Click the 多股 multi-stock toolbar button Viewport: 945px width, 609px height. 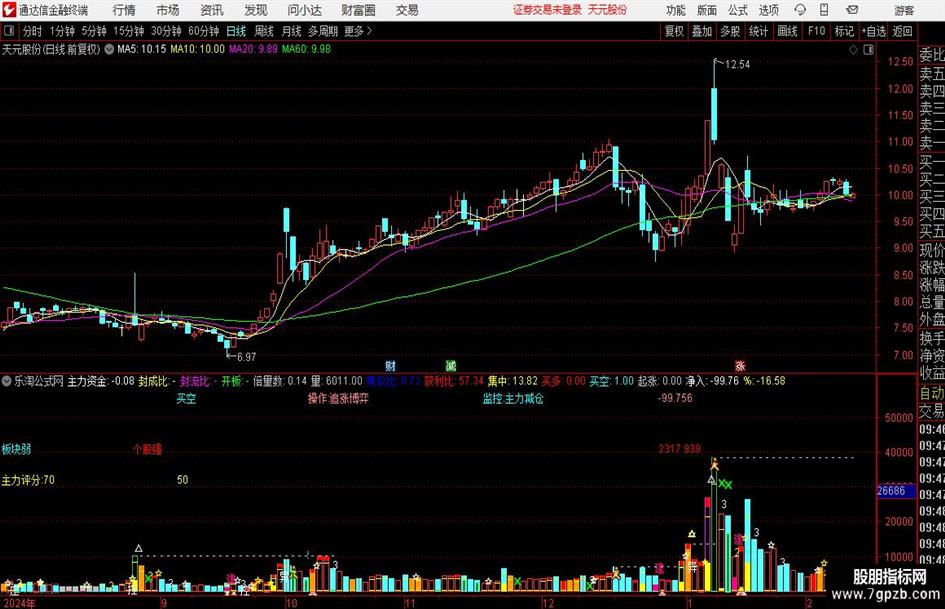coord(730,31)
